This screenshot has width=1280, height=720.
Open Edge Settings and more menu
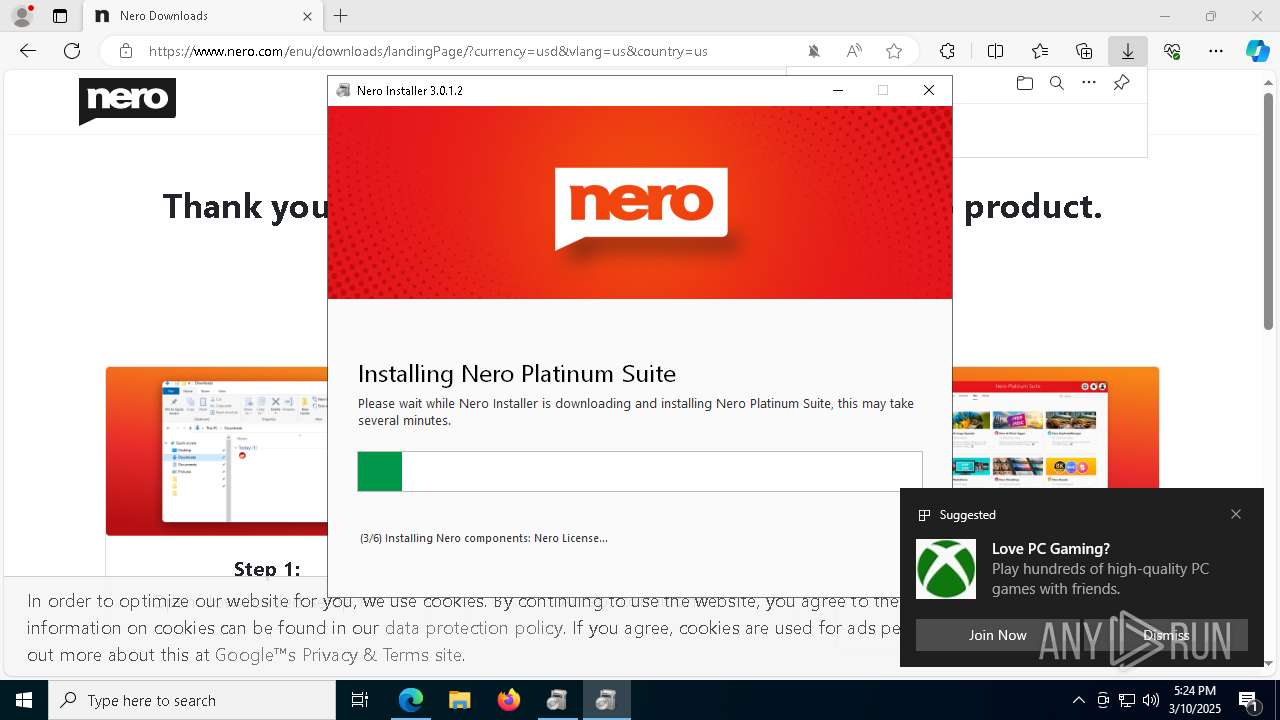[x=1216, y=51]
